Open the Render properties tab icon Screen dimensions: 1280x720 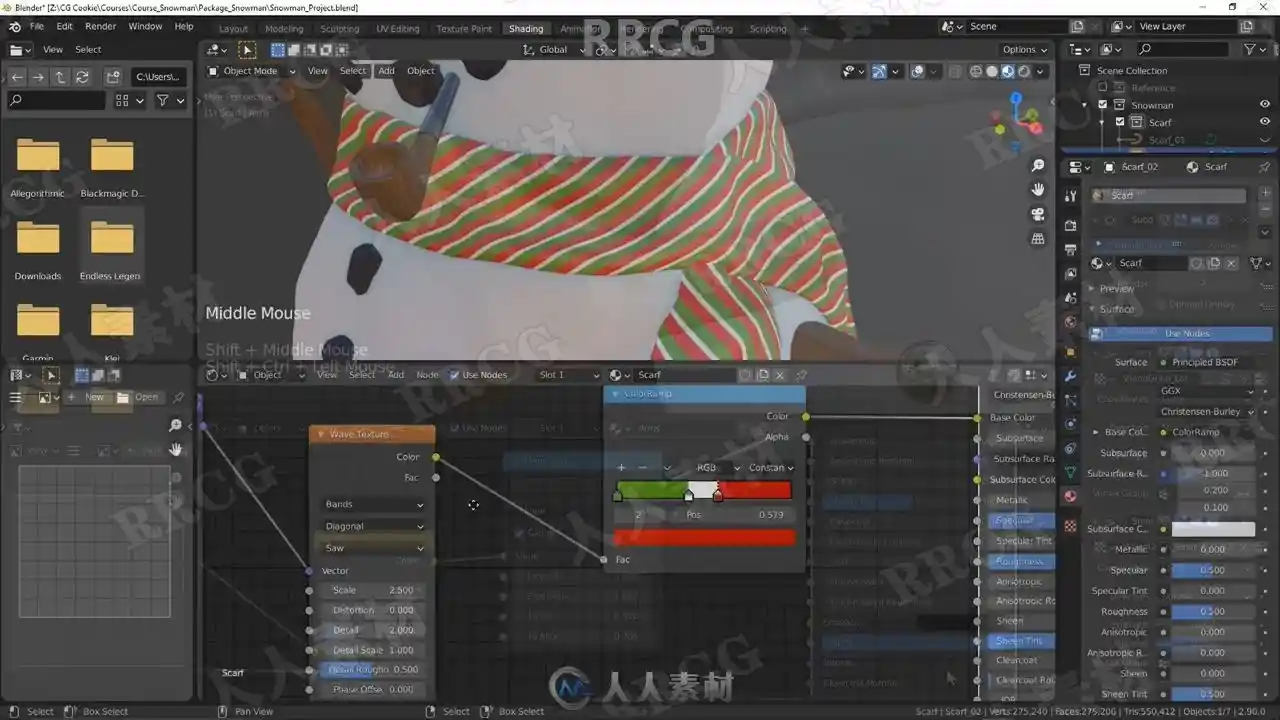point(1071,225)
